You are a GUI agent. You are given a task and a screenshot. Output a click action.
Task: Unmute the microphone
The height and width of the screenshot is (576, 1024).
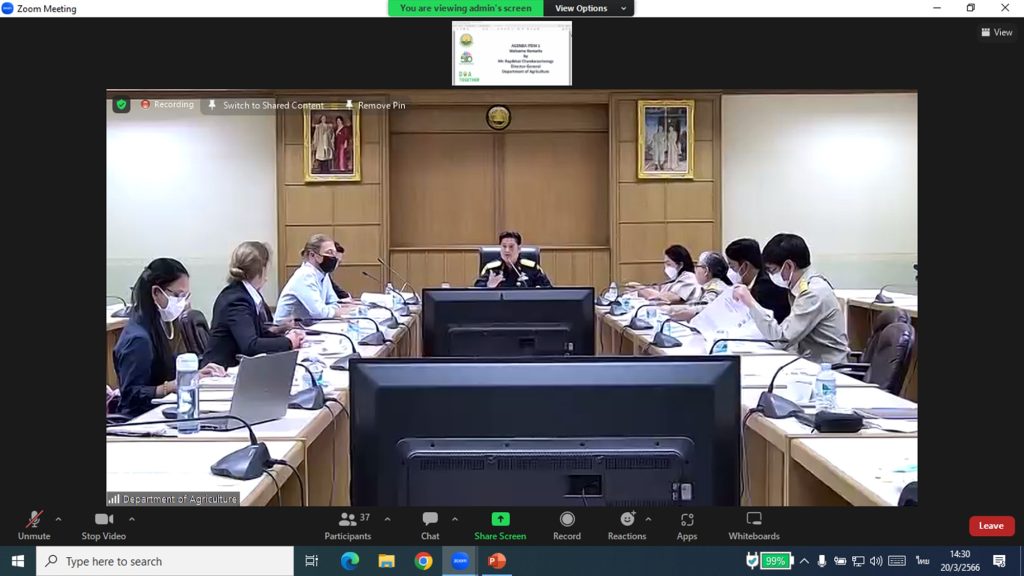34,526
